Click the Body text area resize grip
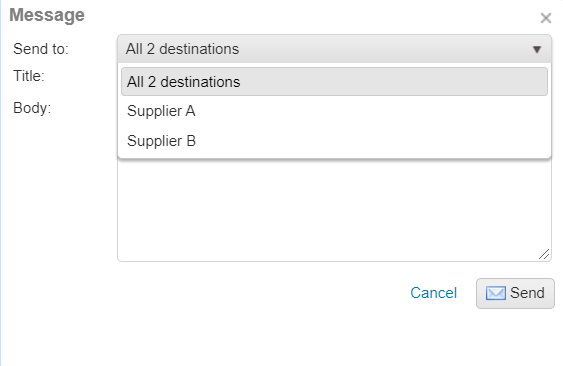The height and width of the screenshot is (366, 563). pyautogui.click(x=544, y=254)
